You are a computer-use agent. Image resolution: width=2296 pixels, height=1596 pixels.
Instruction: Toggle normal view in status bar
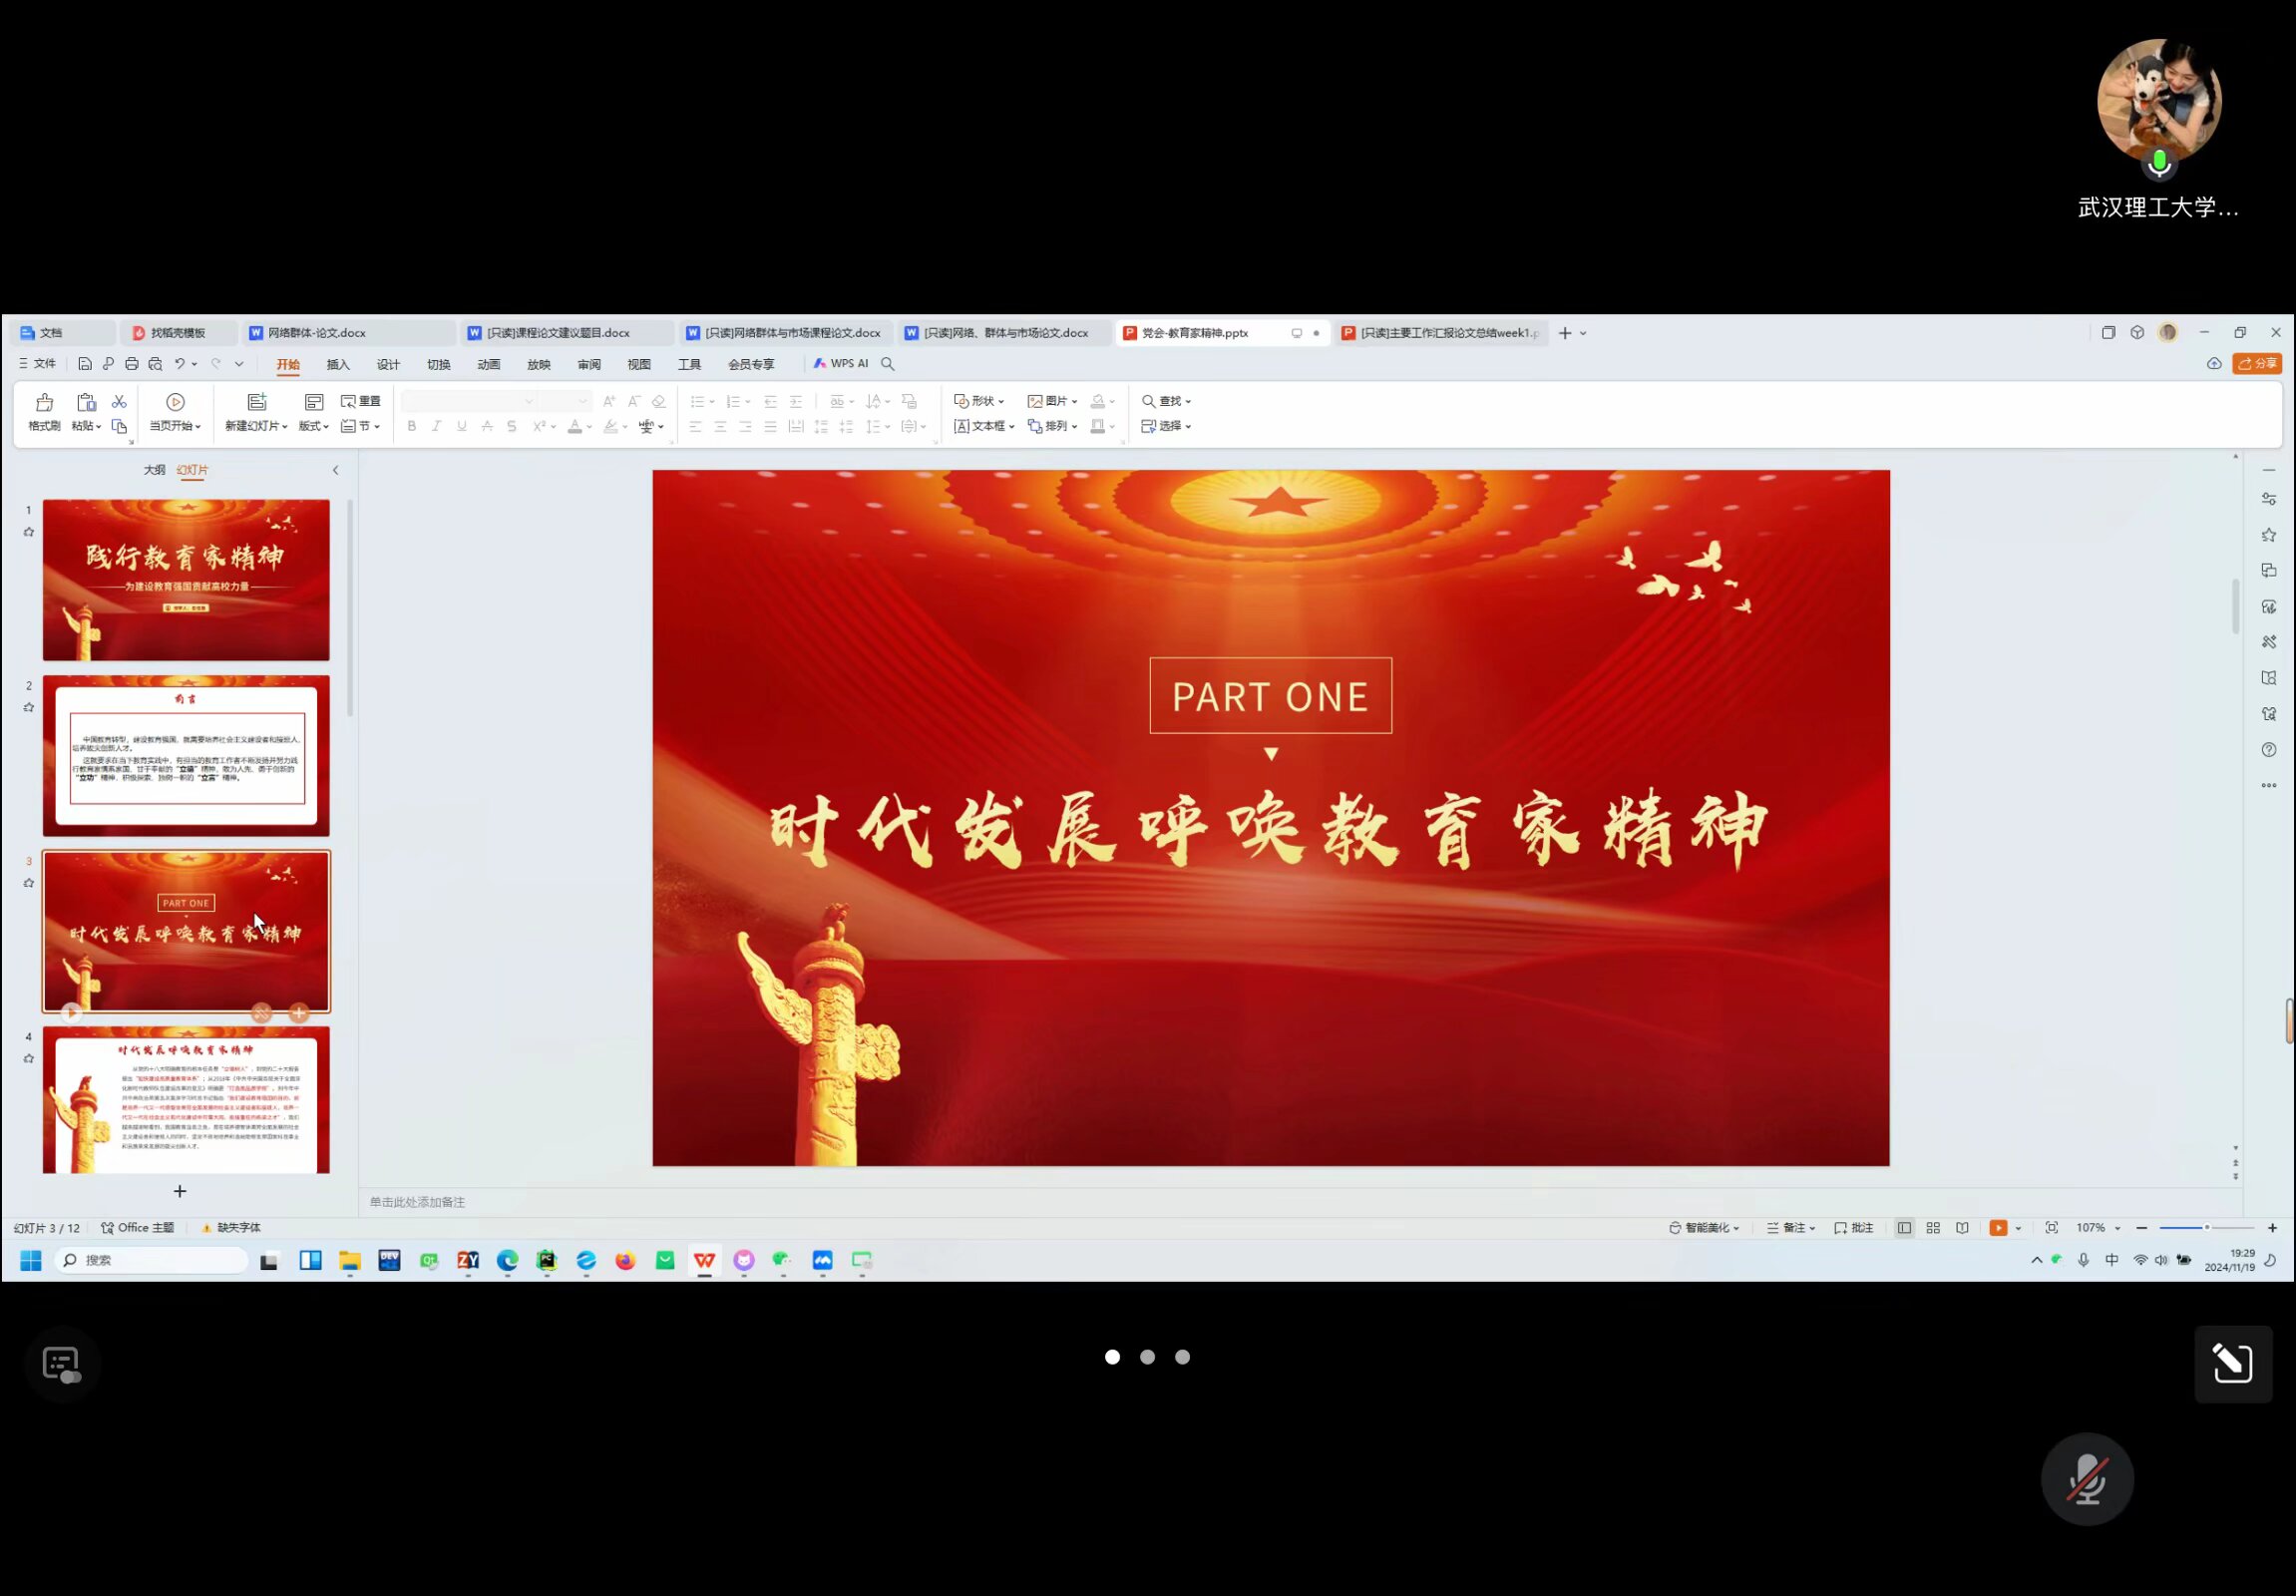(x=1904, y=1228)
